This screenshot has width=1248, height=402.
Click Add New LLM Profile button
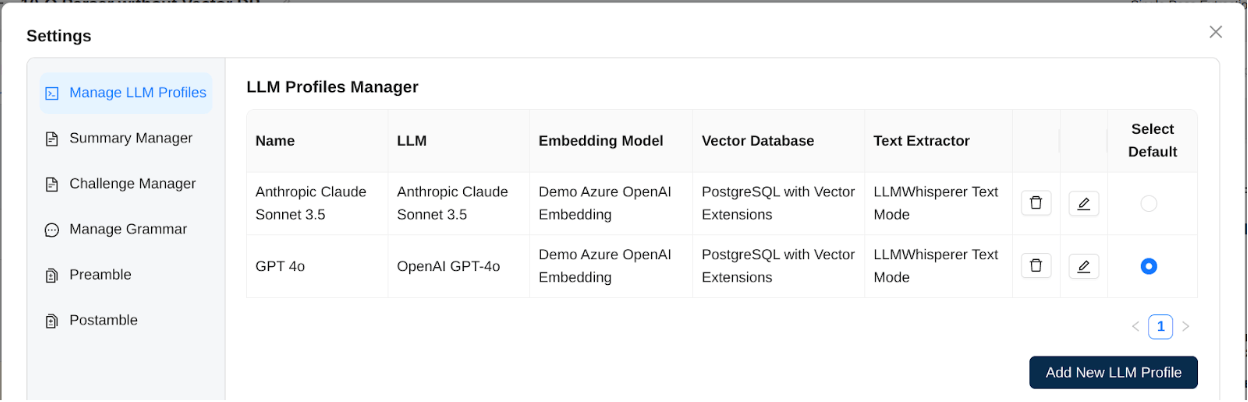[x=1113, y=372]
